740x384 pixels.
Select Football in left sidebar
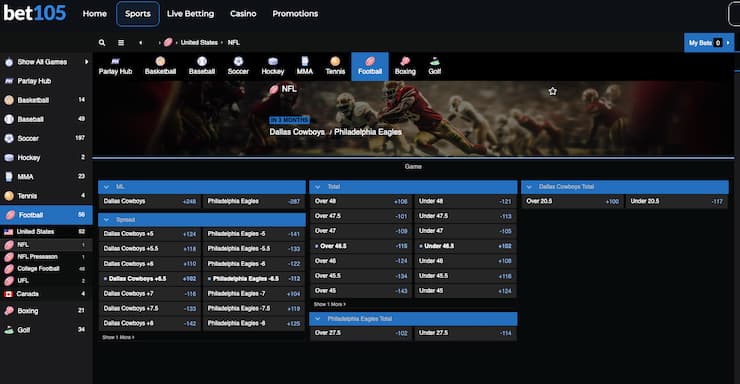[46, 215]
